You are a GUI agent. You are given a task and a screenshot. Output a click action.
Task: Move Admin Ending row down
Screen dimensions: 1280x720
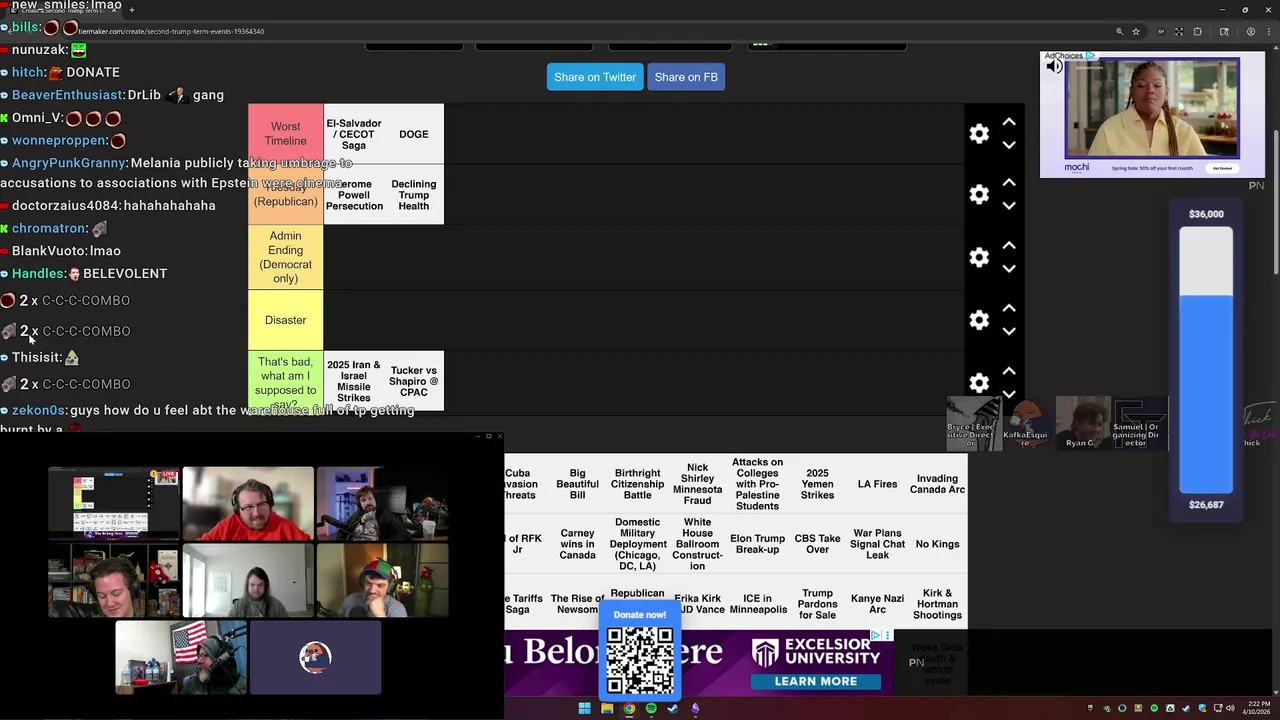(x=1009, y=268)
